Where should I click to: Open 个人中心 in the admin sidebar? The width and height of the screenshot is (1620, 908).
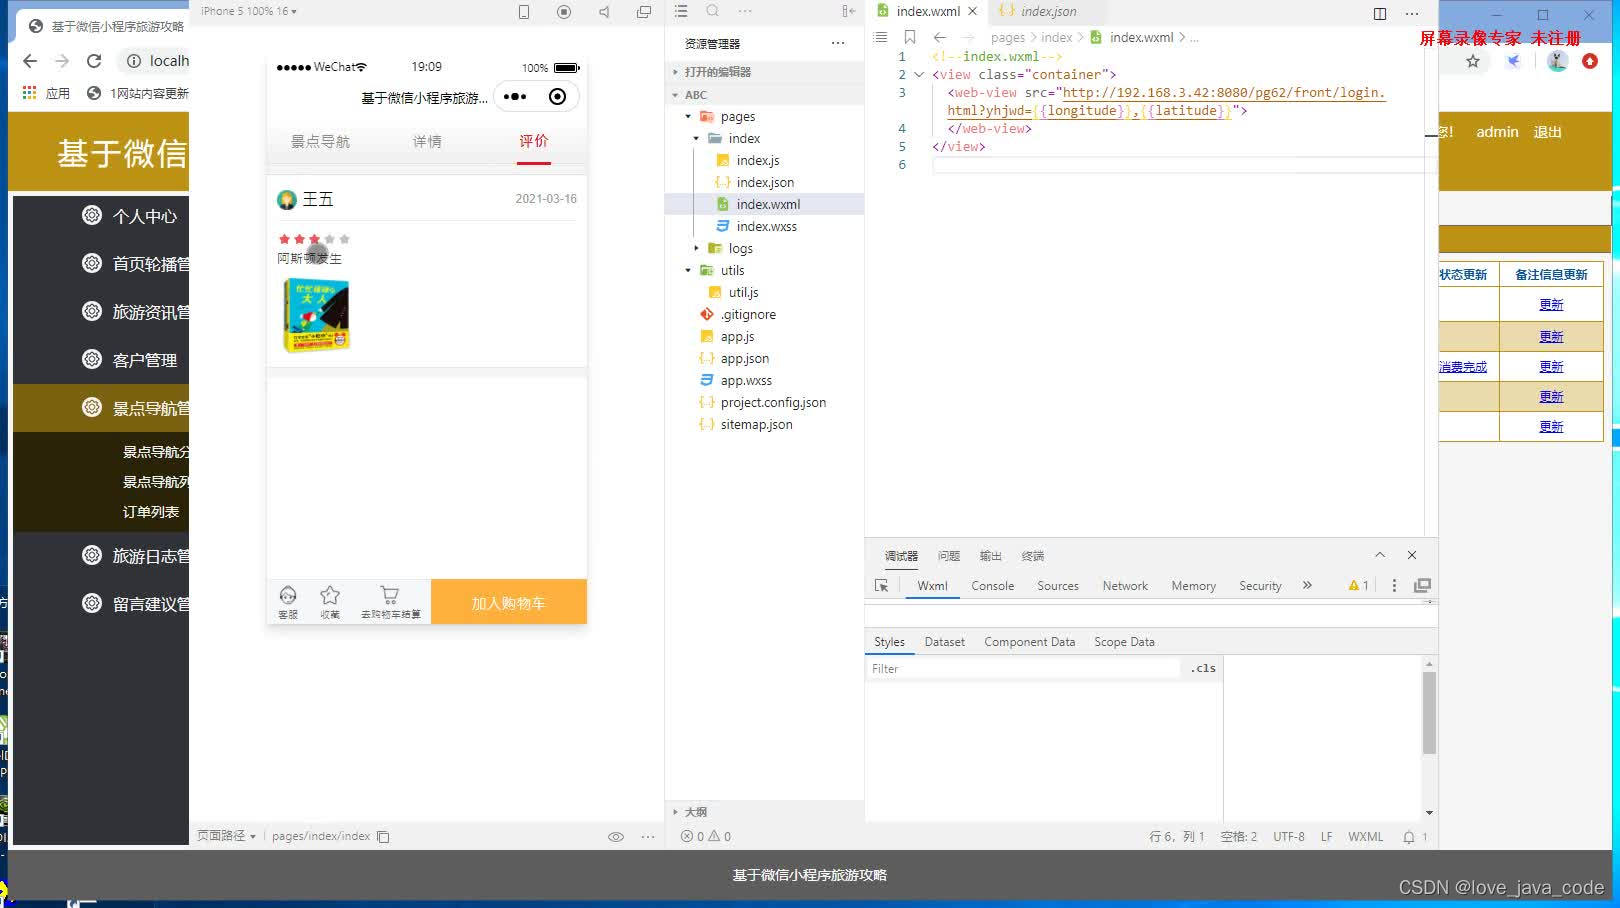pyautogui.click(x=145, y=216)
